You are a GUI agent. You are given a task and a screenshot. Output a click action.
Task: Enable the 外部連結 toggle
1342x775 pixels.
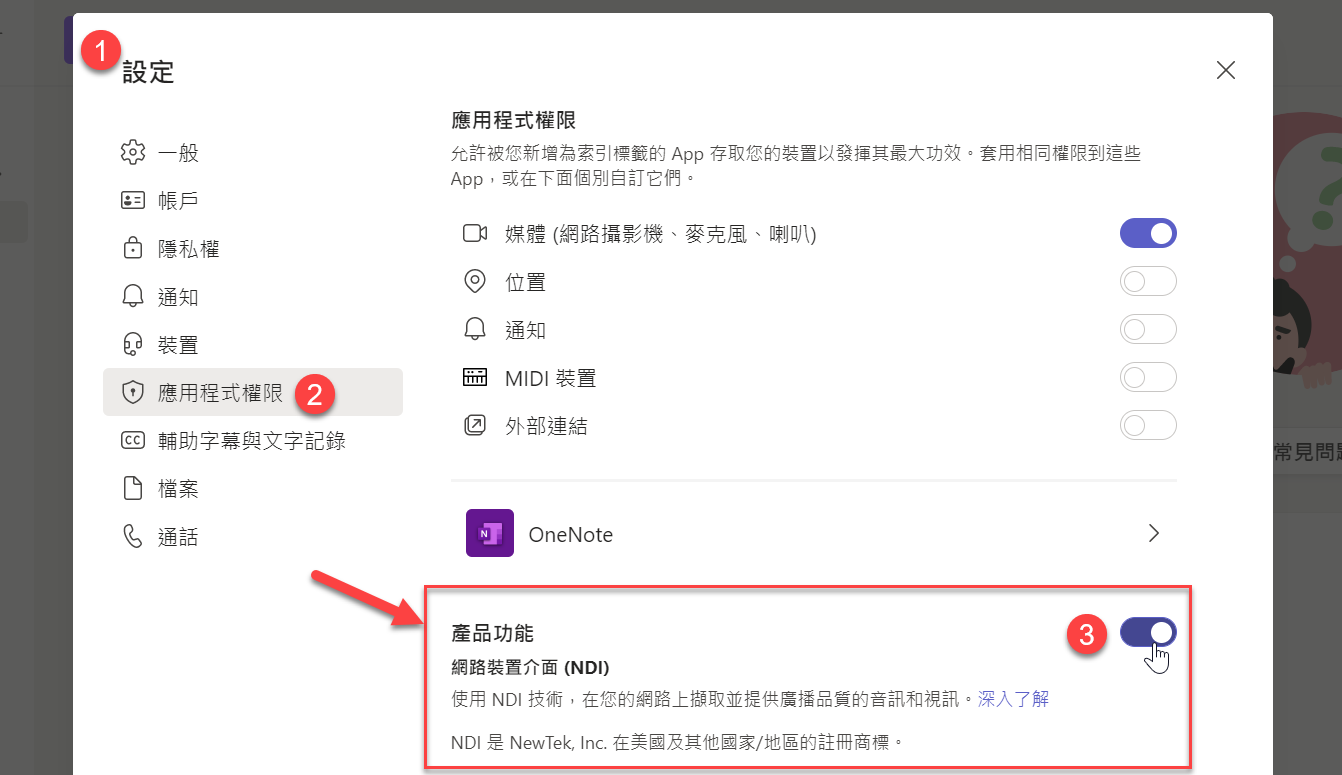1148,426
